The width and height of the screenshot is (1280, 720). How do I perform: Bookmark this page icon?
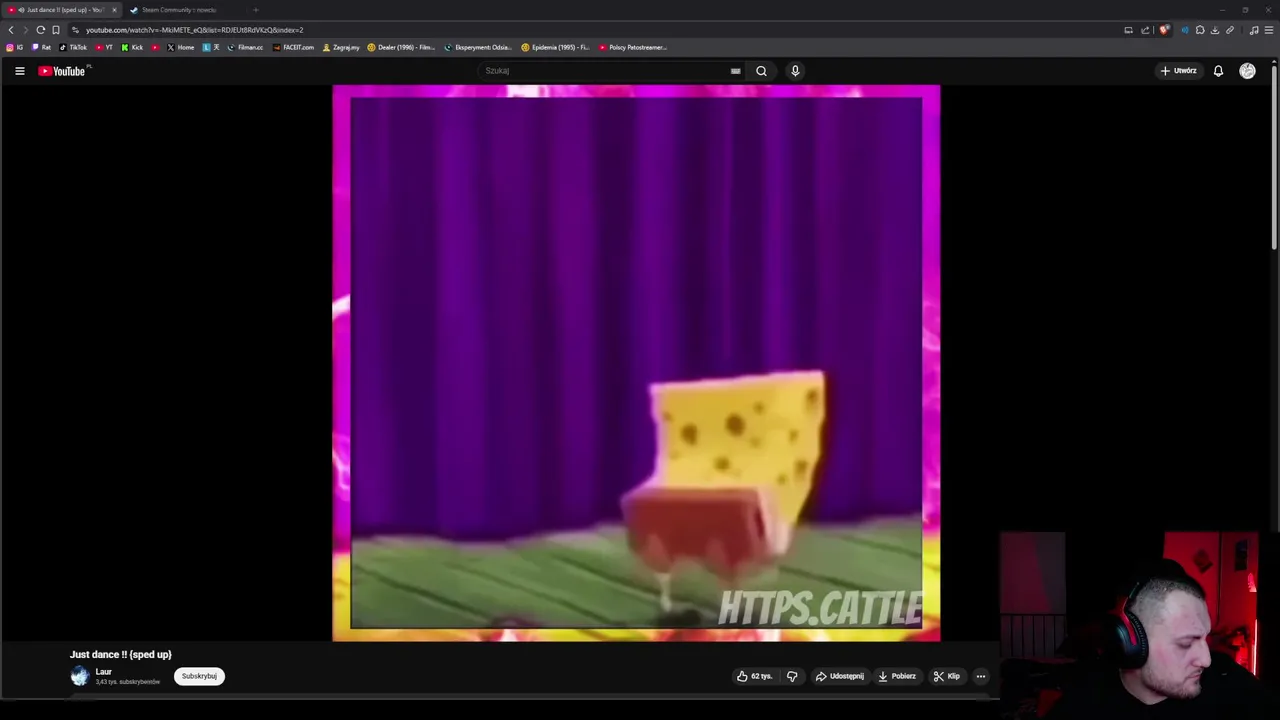(56, 30)
